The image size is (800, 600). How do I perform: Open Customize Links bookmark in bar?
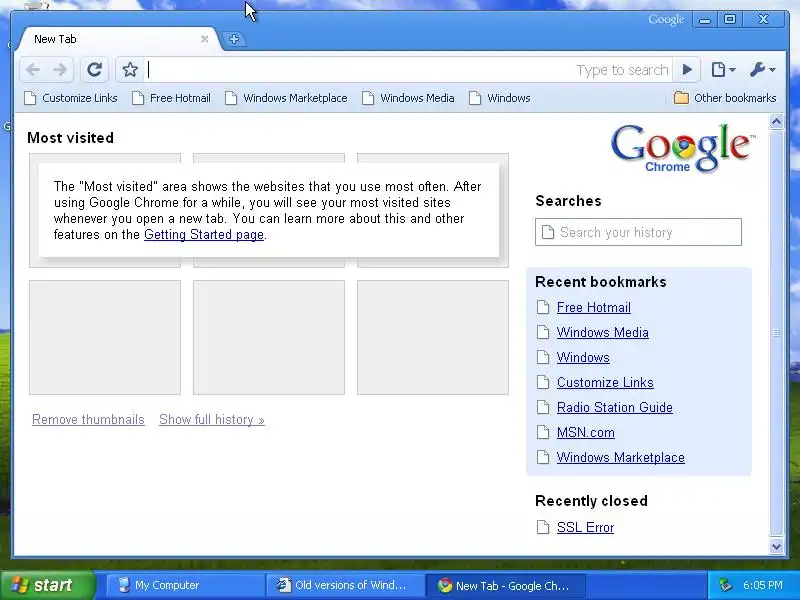(x=71, y=98)
